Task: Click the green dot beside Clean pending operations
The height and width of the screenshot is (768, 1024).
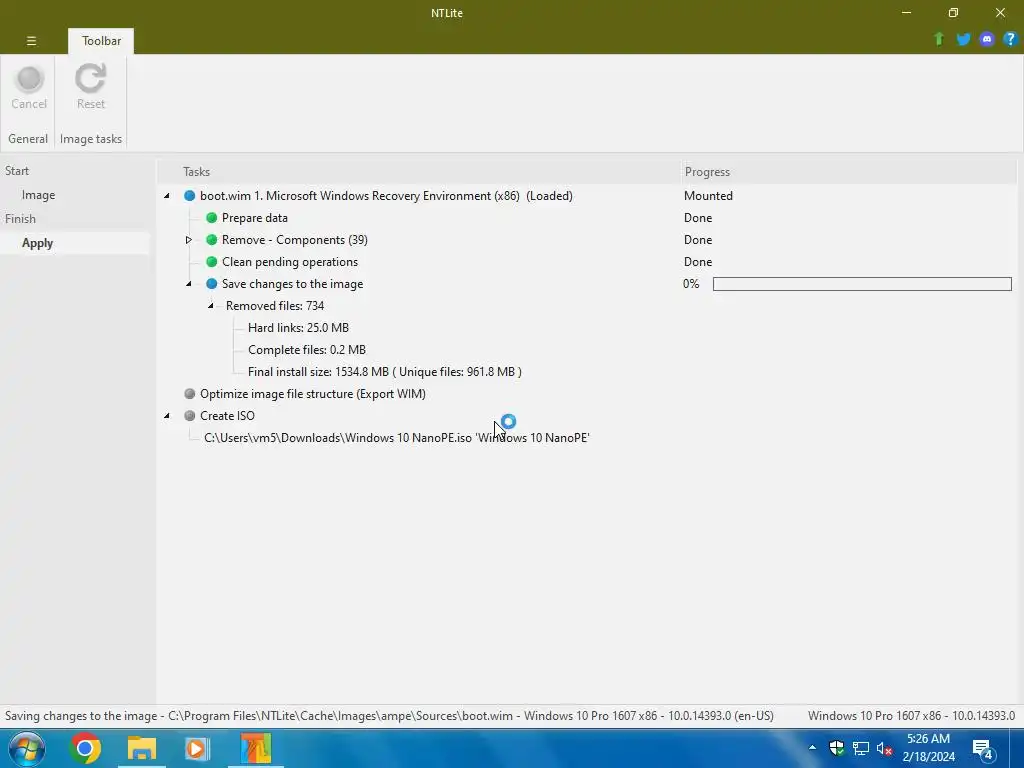Action: click(212, 262)
